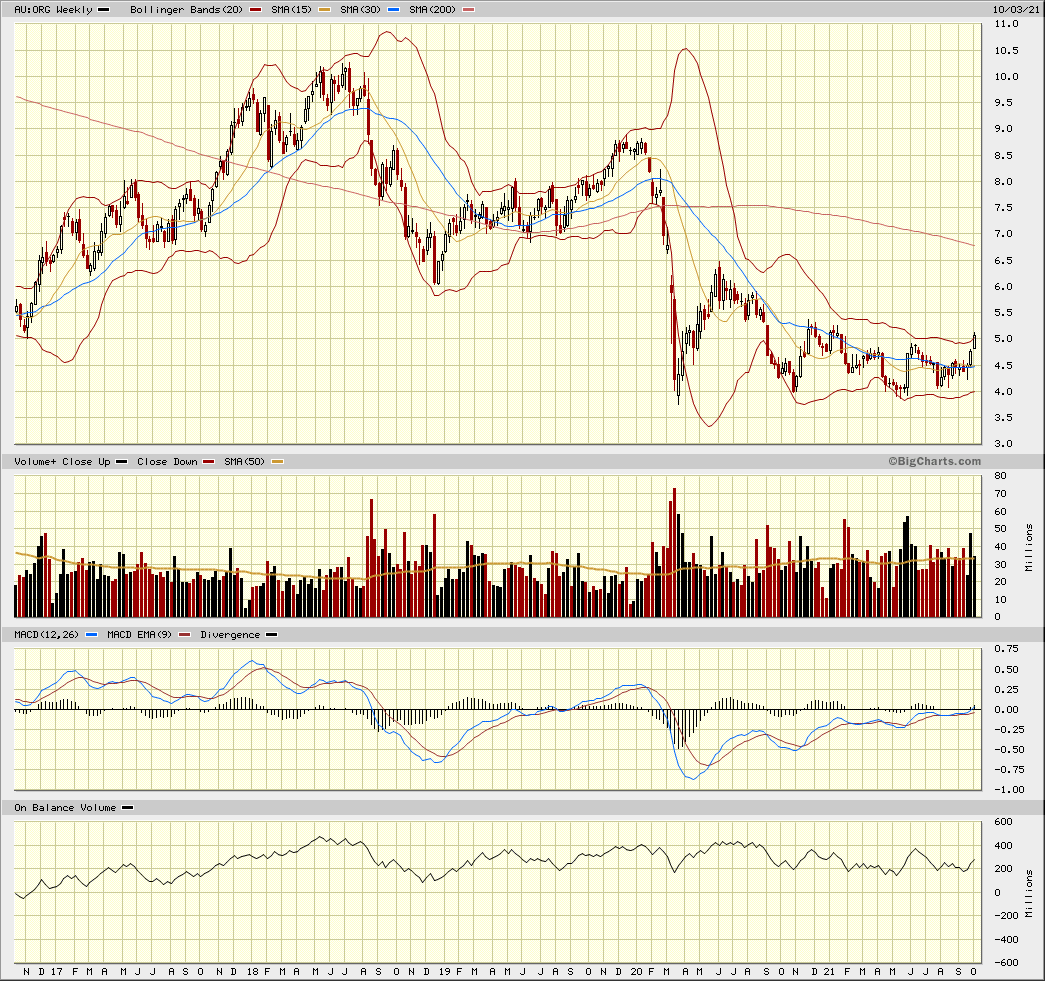Viewport: 1045px width, 981px height.
Task: Click the 0.00 MACD axis label
Action: 1006,710
